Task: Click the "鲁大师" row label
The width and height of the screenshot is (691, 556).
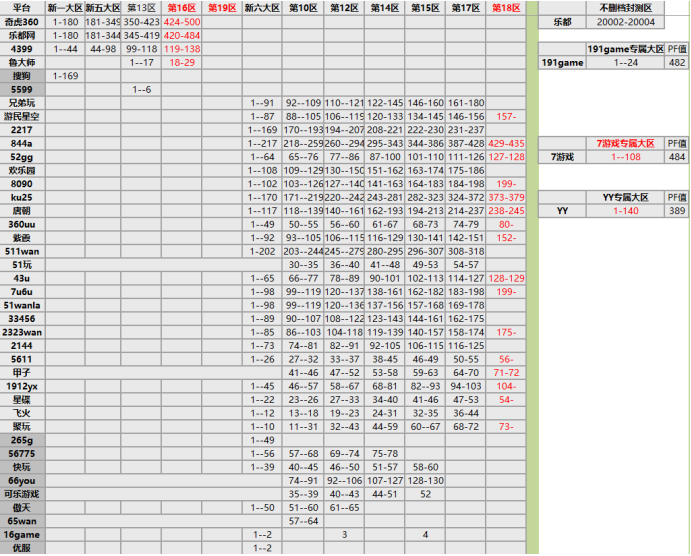Action: pos(22,63)
